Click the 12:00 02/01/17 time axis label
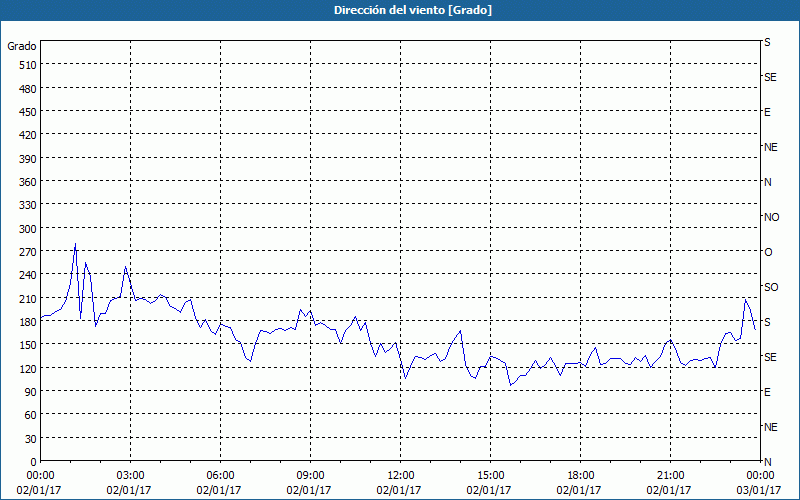Screen dimensions: 800x500 coord(399,483)
